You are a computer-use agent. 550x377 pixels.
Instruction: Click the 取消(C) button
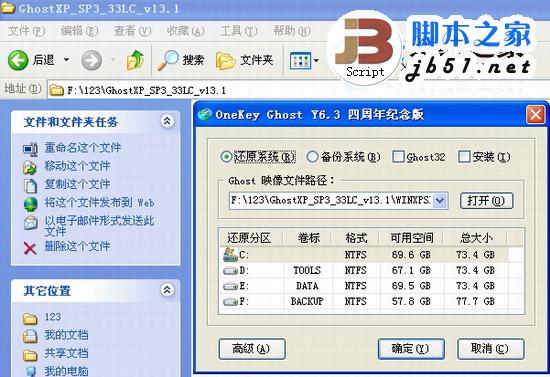click(x=490, y=349)
